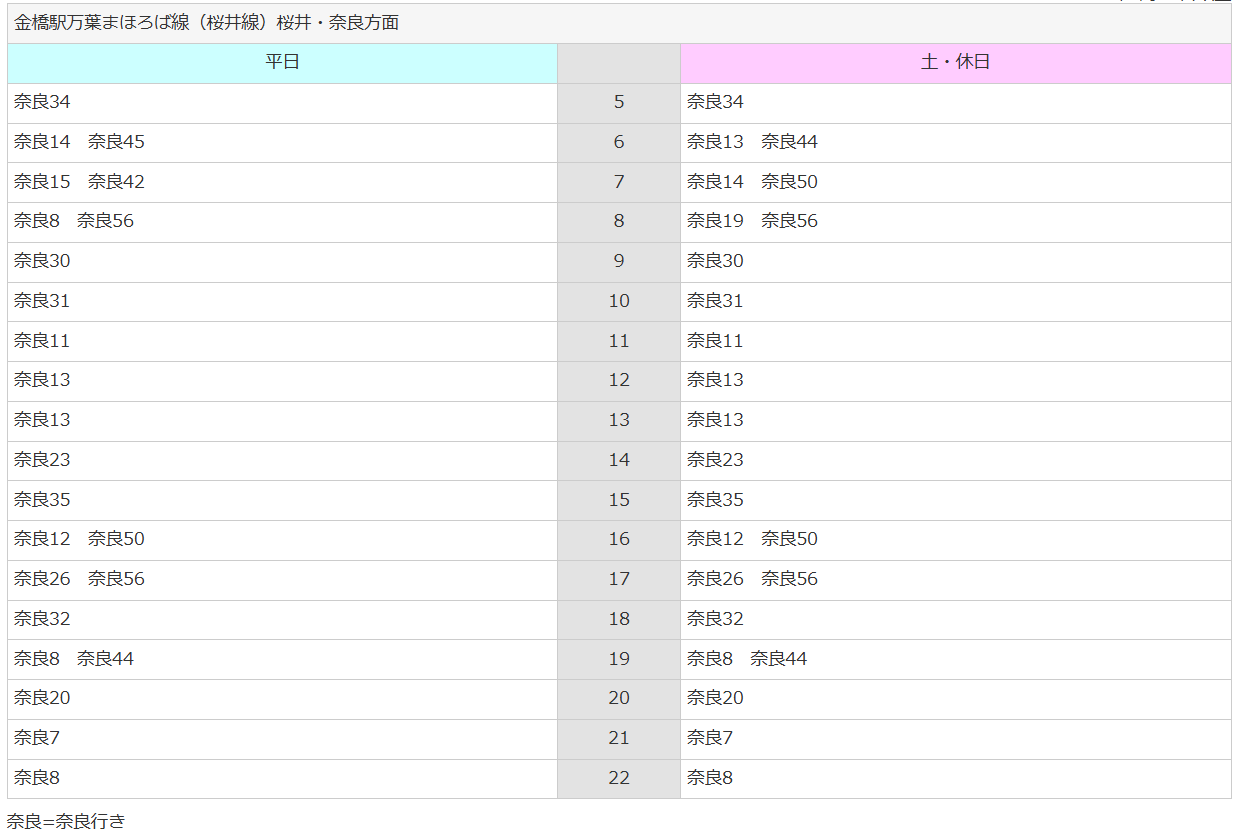Image resolution: width=1236 pixels, height=837 pixels.
Task: Select the weekday 奈良42 departure
Action: click(116, 182)
